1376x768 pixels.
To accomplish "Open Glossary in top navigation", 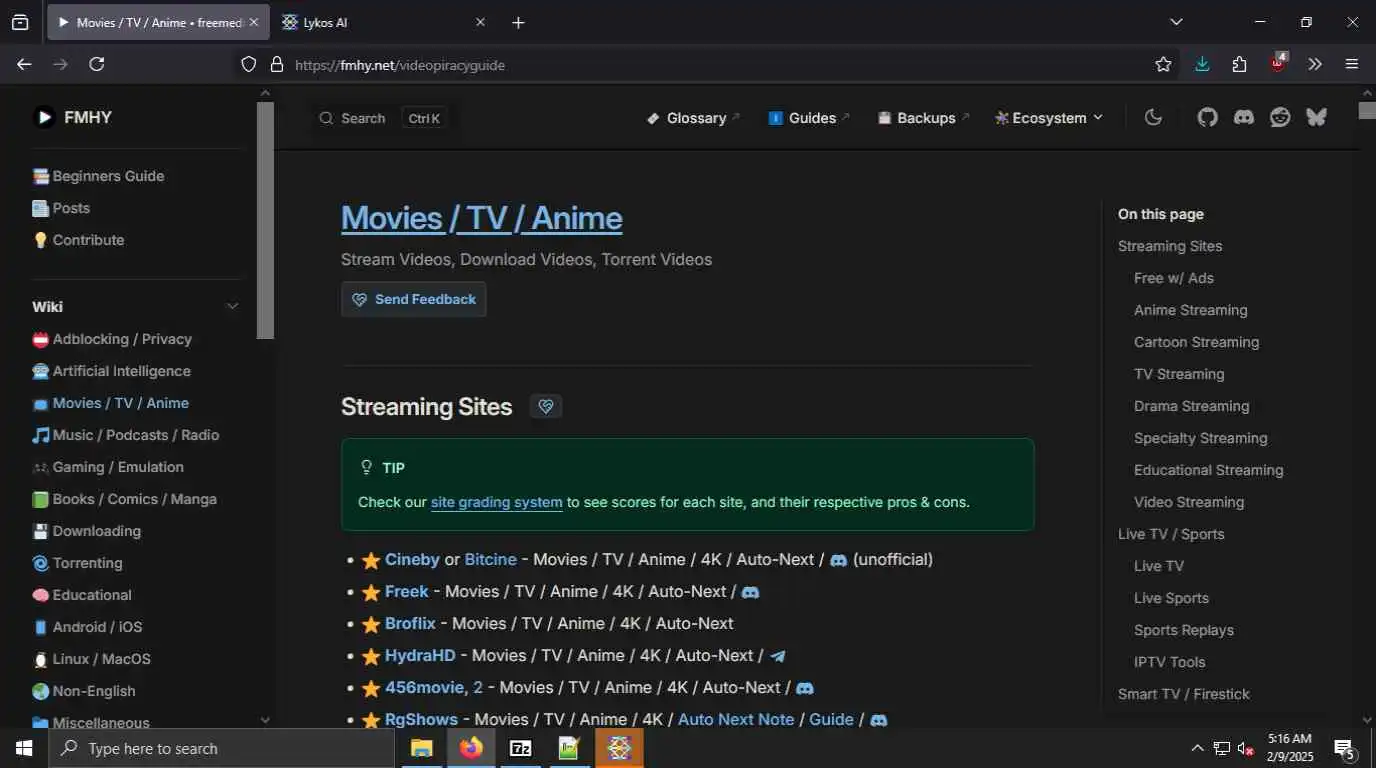I will point(694,117).
